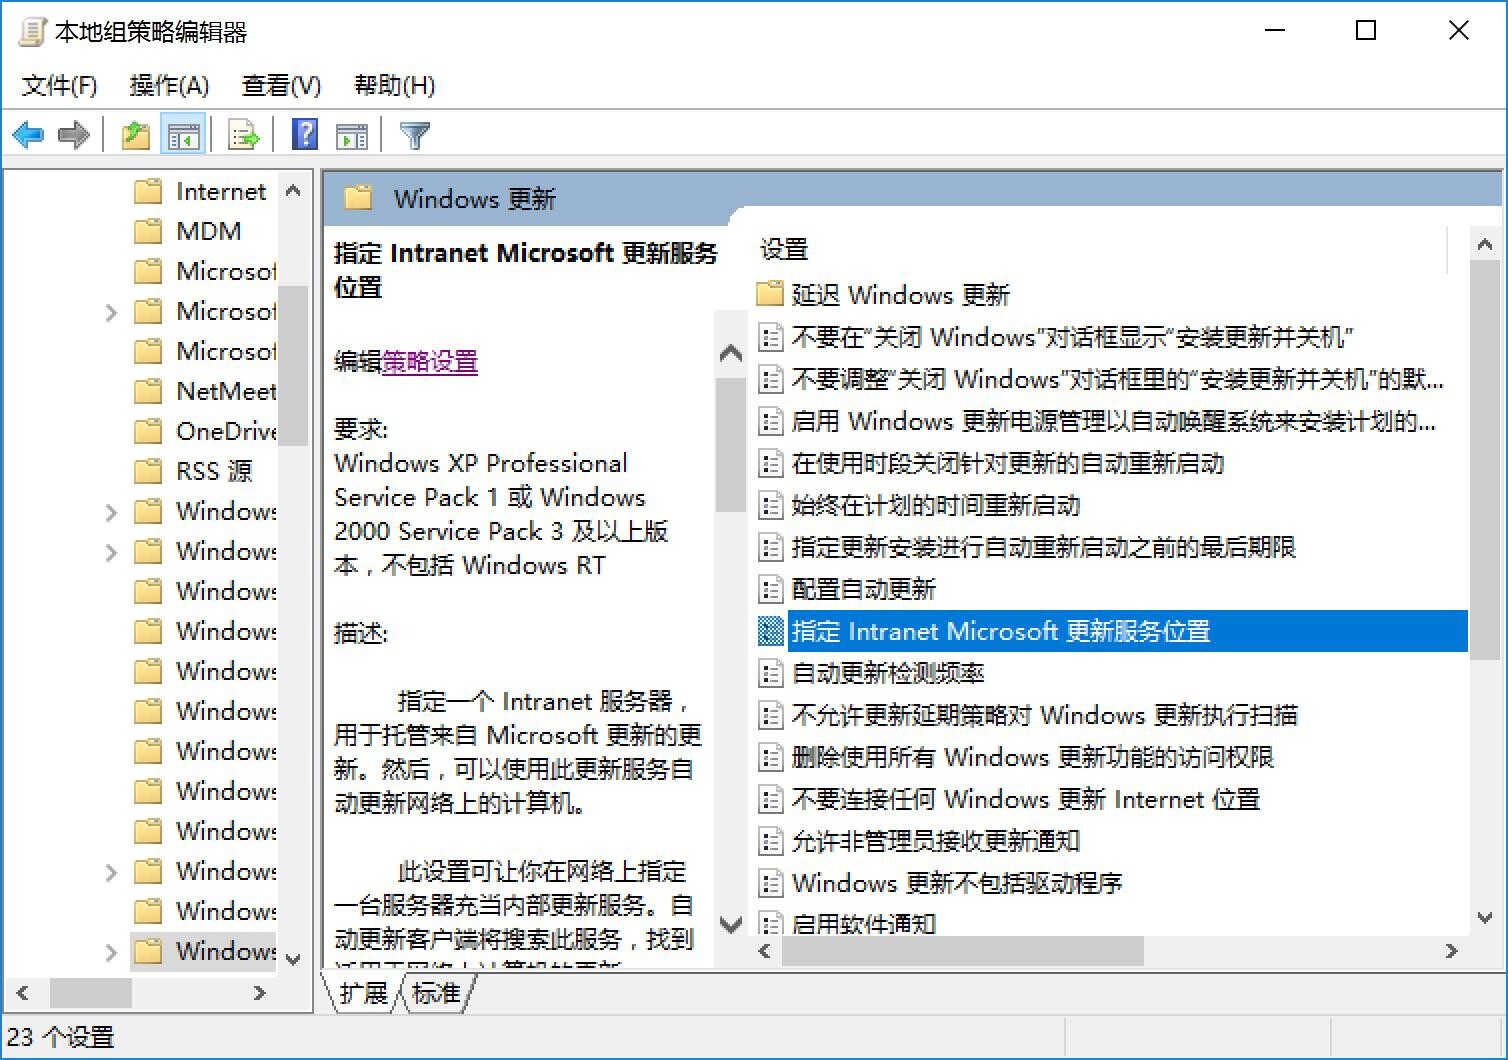Expand the second Microsoft folder in tree
Viewport: 1508px width, 1060px height.
coord(111,312)
